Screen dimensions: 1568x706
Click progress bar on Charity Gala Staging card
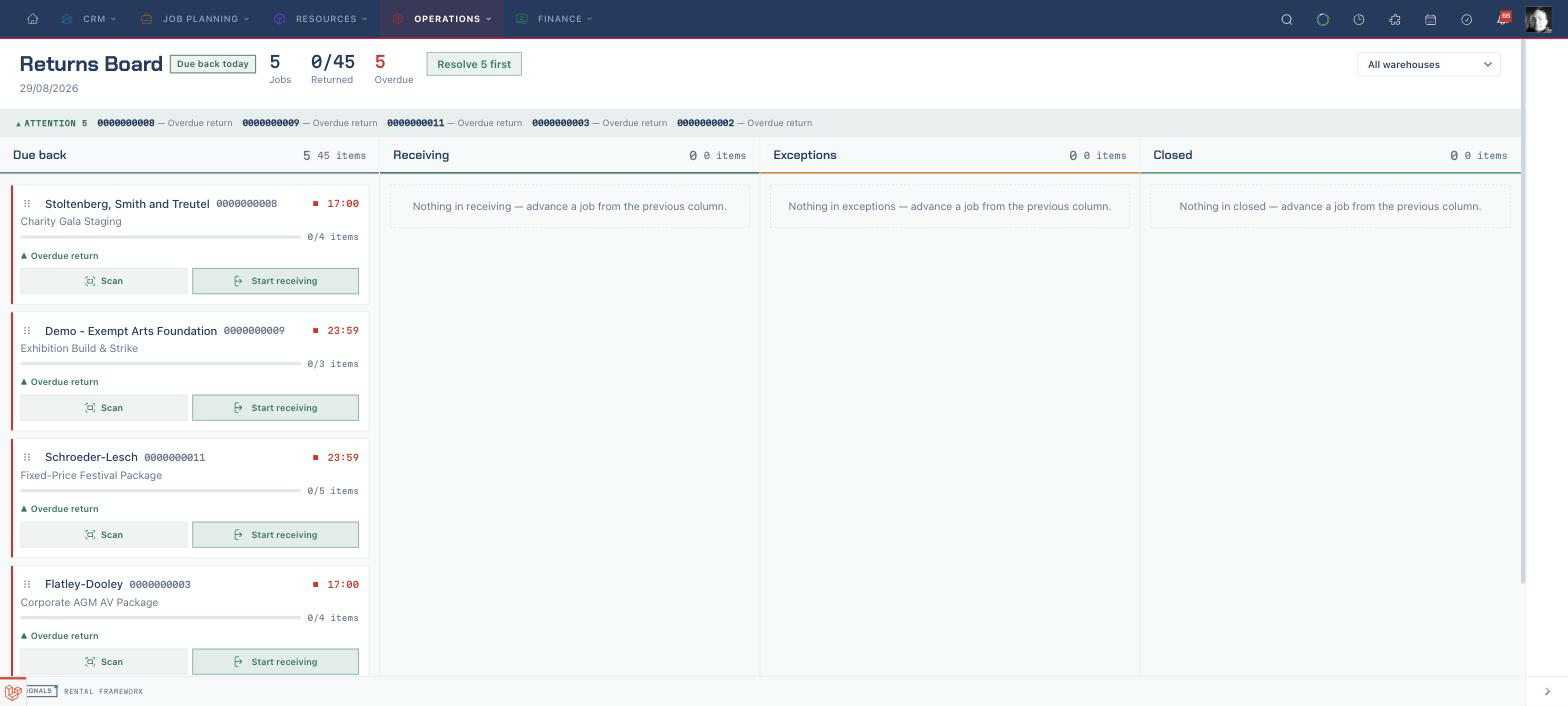(x=160, y=237)
